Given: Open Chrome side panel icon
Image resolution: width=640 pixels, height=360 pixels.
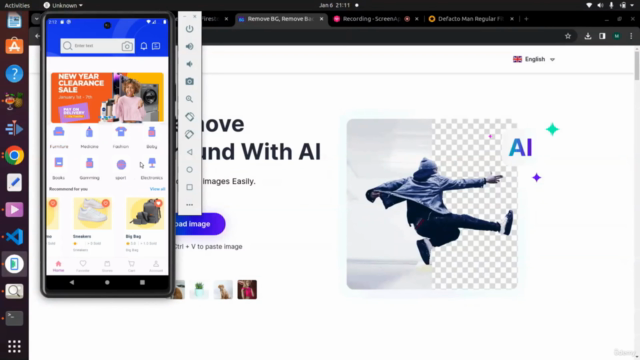Looking at the screenshot, I should (x=602, y=36).
